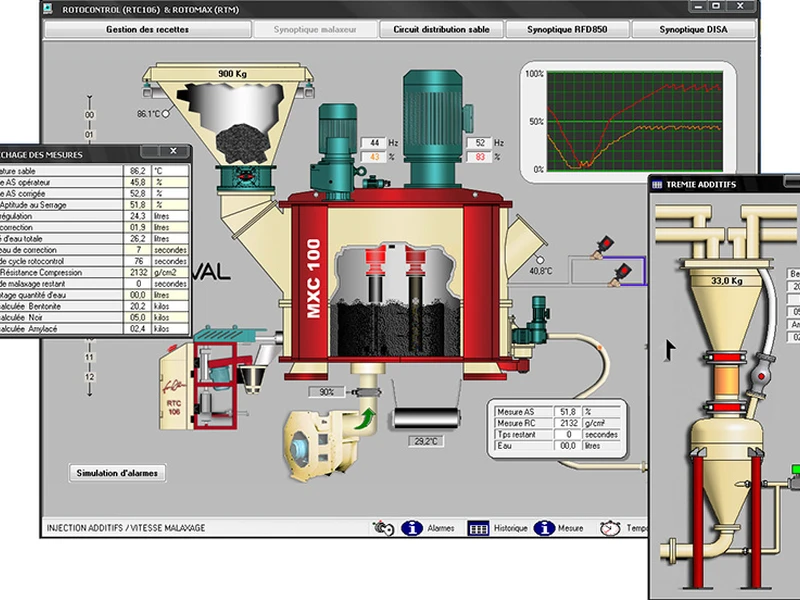Switch to Circuit distribution sable tab
This screenshot has height=600, width=800.
441,30
